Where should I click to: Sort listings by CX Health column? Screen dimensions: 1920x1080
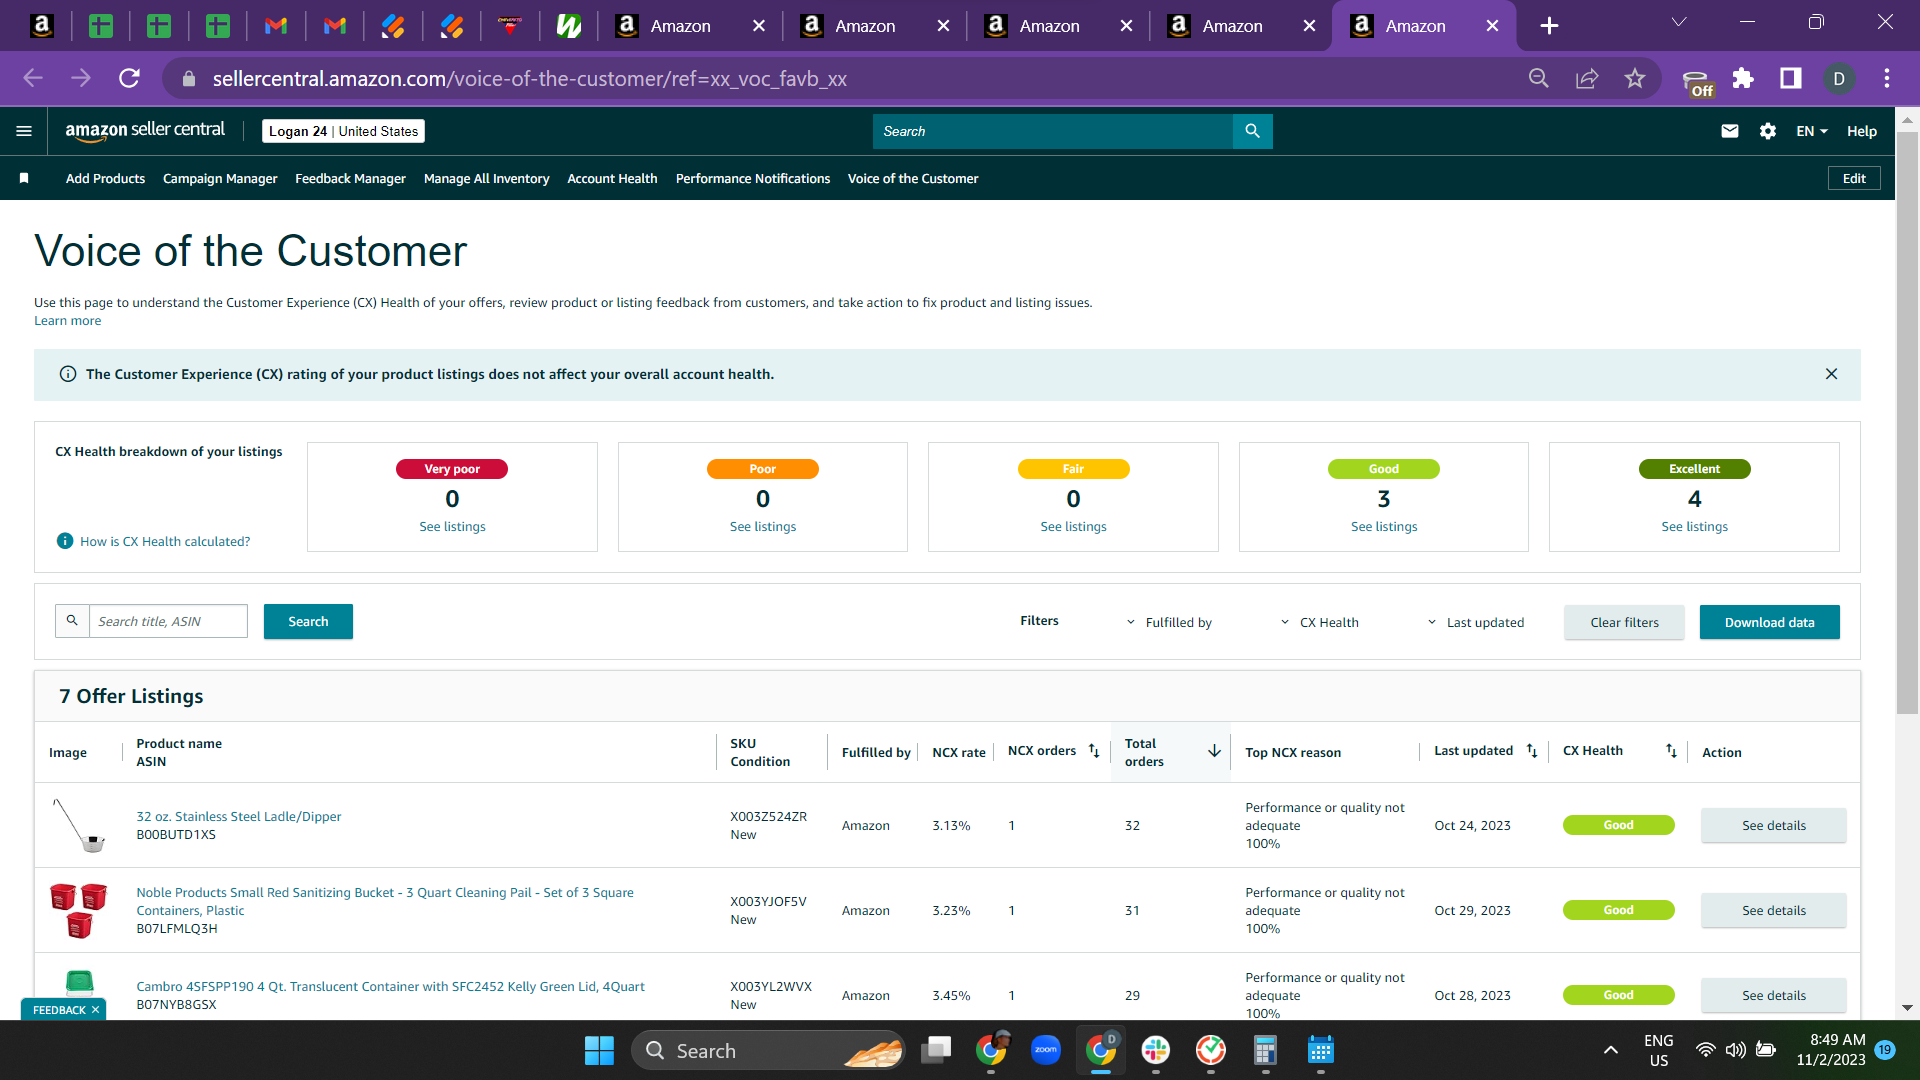pos(1671,751)
